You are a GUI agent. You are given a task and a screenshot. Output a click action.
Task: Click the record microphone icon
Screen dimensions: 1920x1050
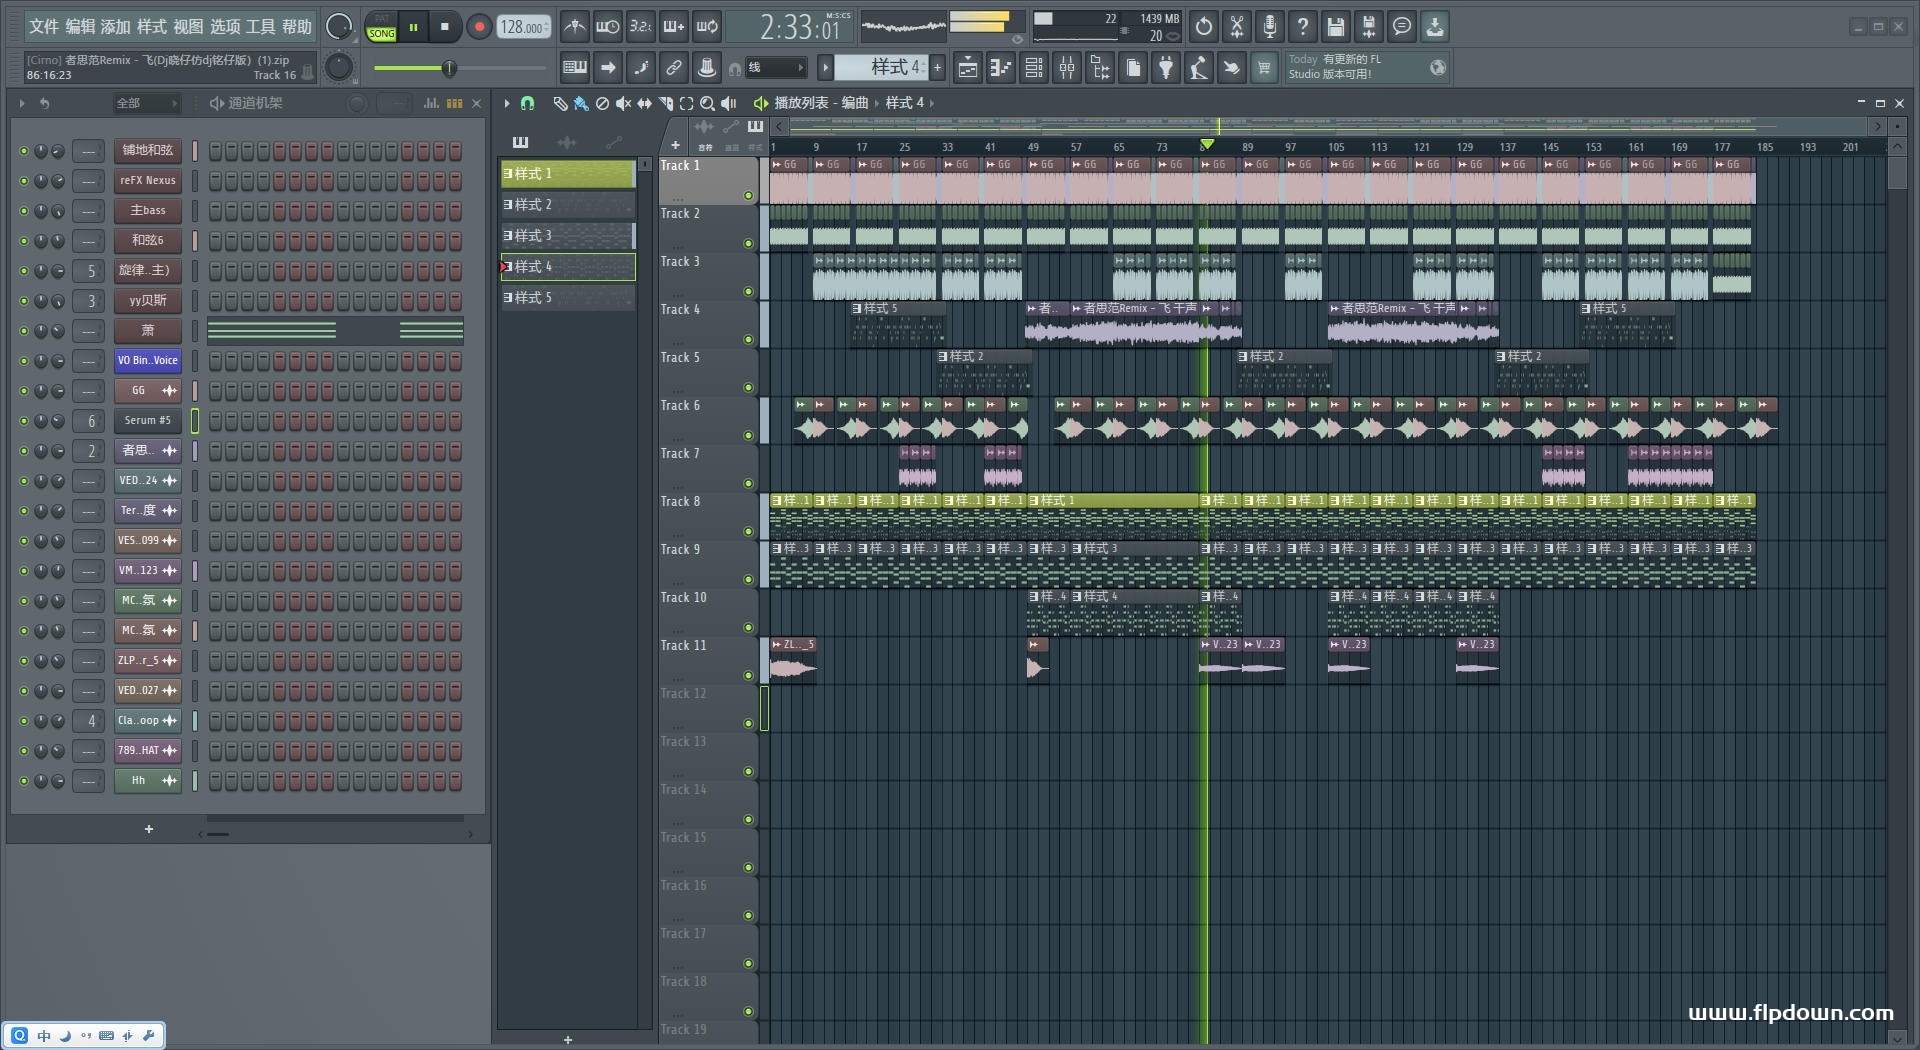pyautogui.click(x=1269, y=27)
